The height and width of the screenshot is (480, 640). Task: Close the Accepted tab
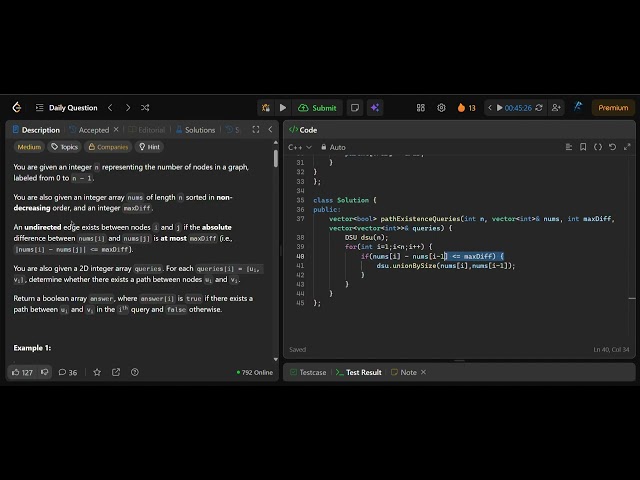coord(116,129)
